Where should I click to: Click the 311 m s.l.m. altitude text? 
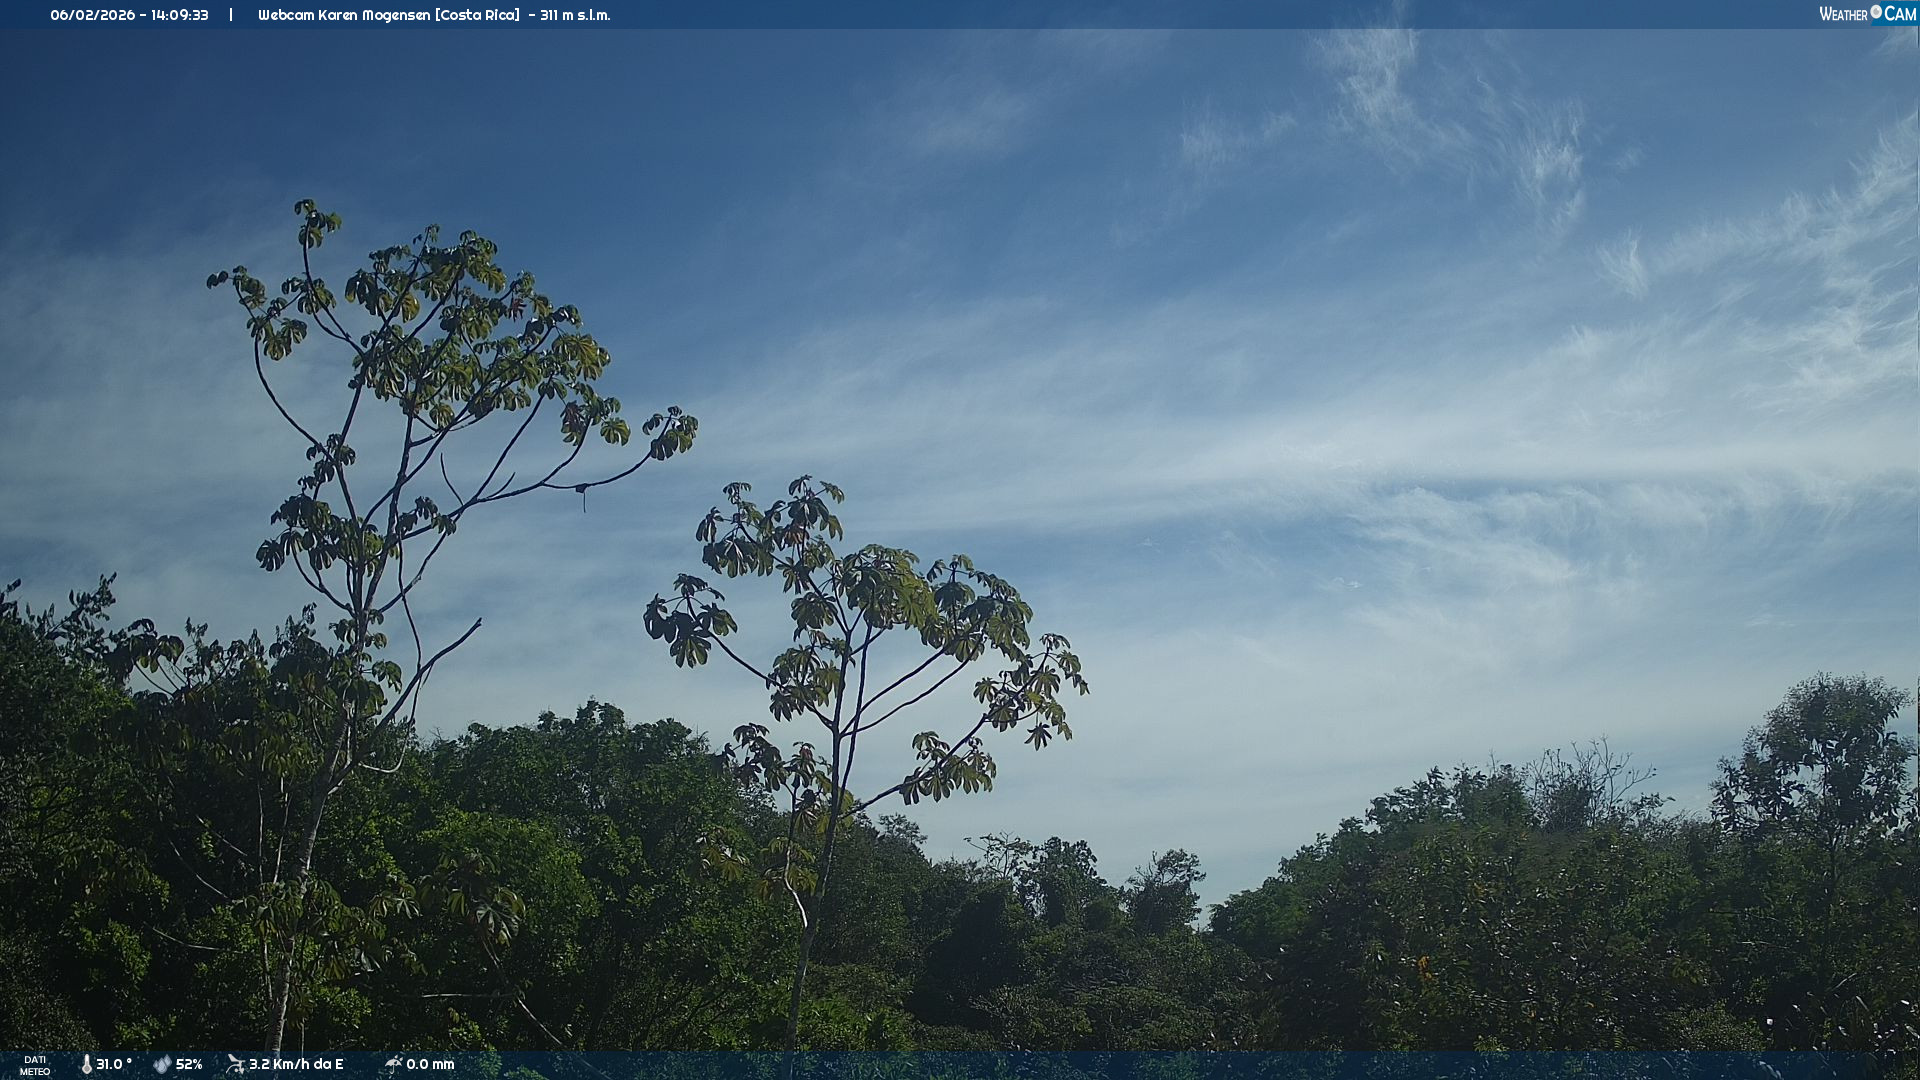575,15
